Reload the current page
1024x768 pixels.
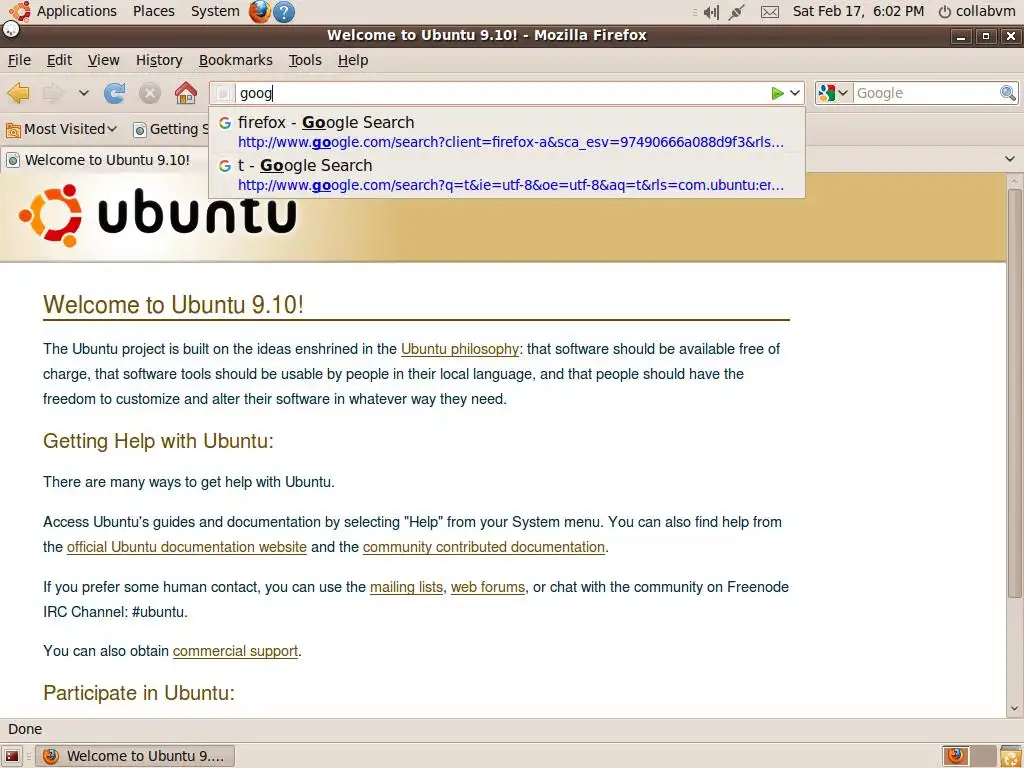(114, 93)
